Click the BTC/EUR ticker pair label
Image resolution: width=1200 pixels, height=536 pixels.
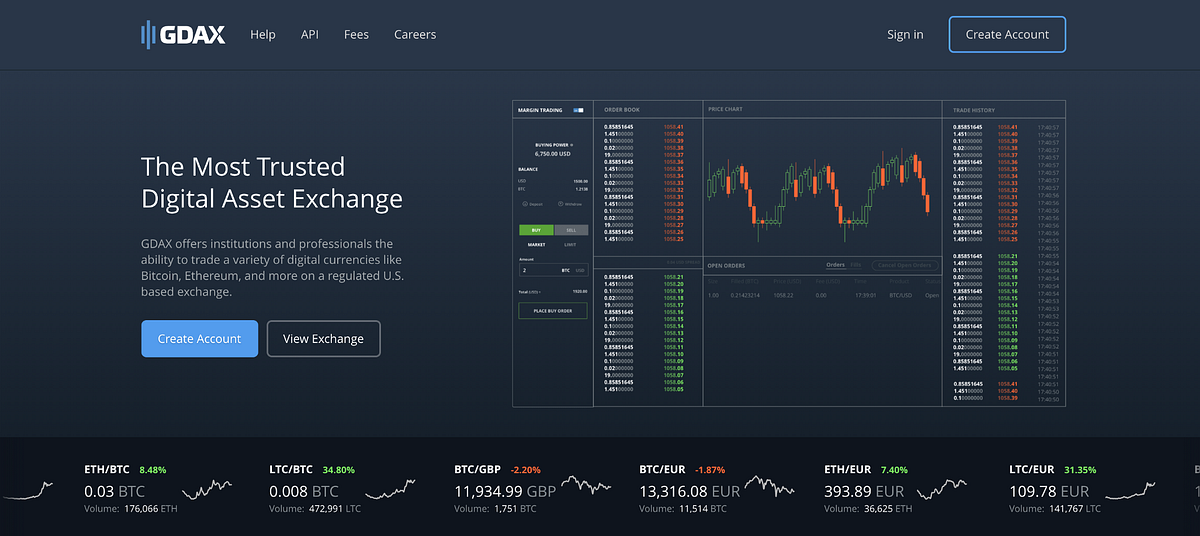663,469
